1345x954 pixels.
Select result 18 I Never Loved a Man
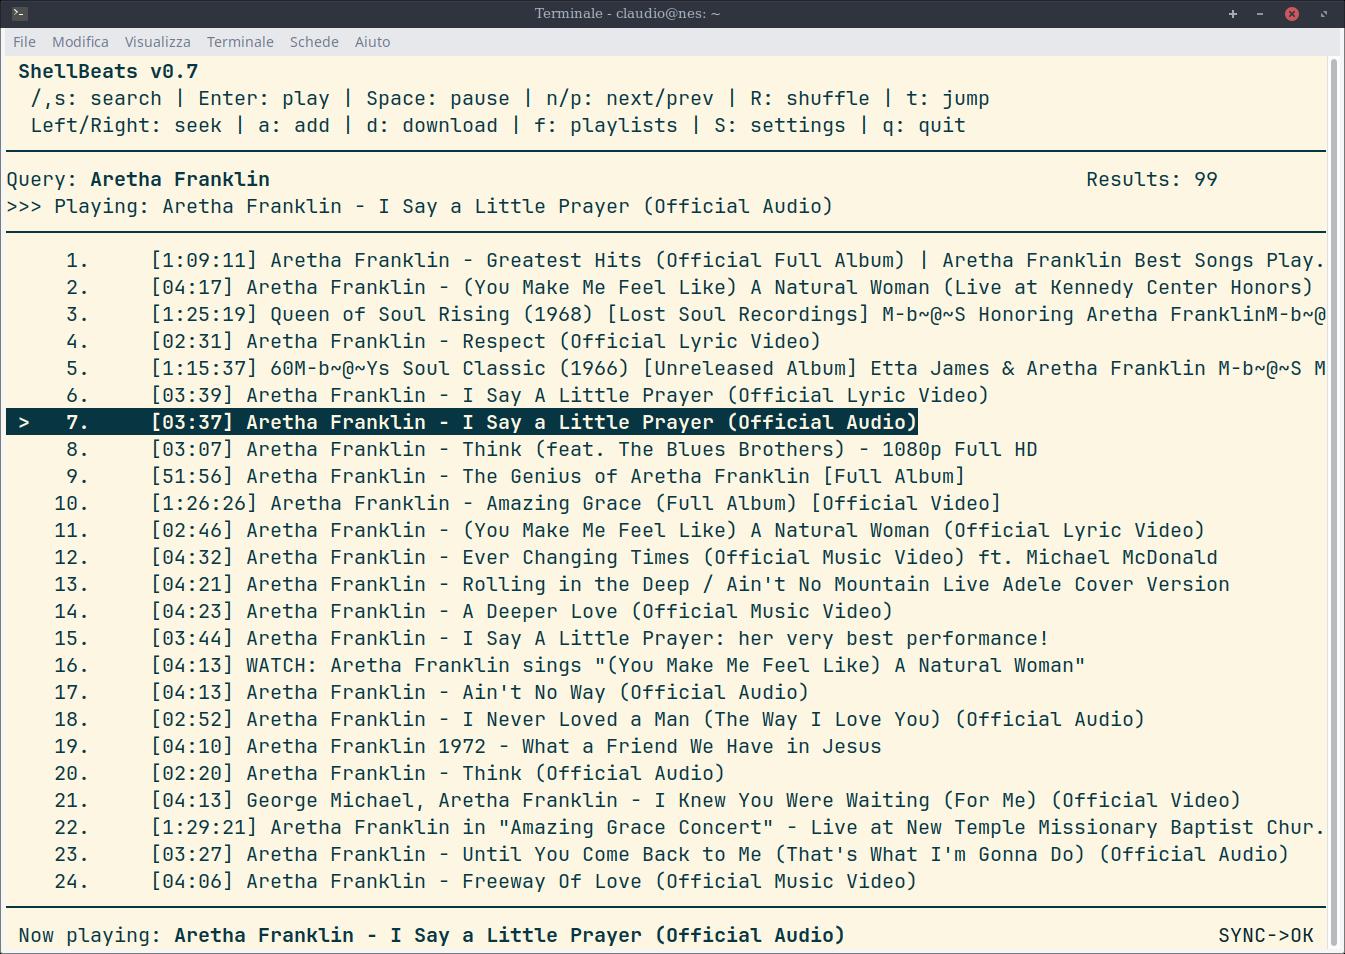666,720
